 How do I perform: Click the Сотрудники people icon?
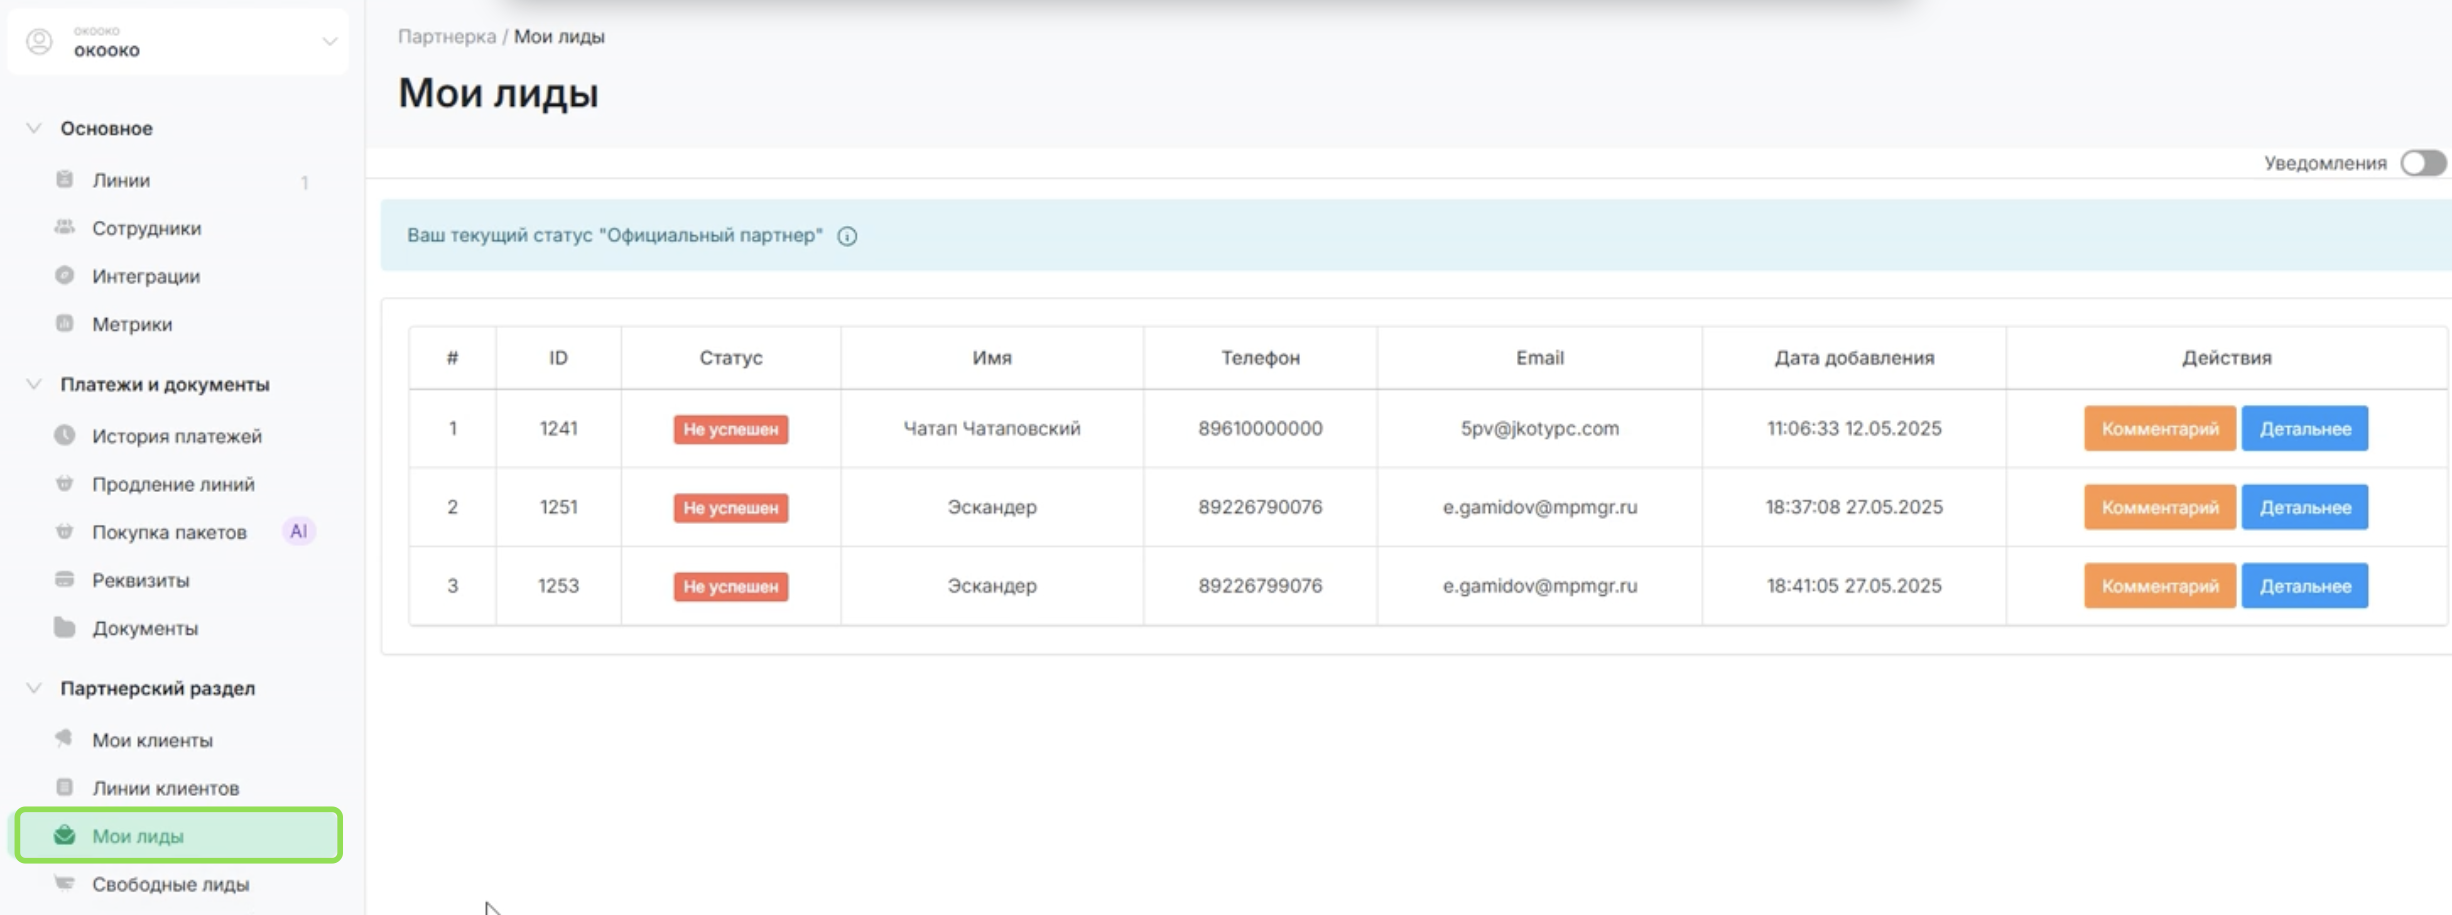click(65, 227)
